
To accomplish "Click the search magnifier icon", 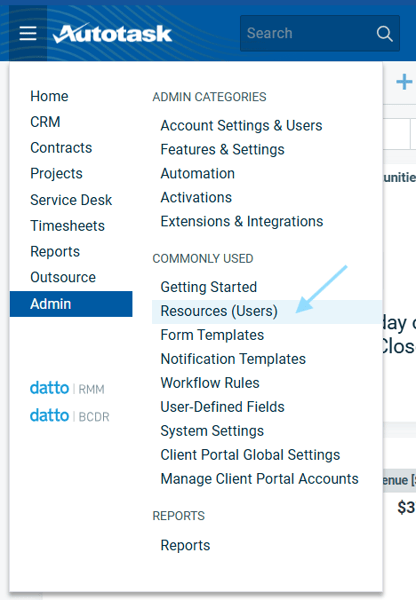I will coord(385,34).
